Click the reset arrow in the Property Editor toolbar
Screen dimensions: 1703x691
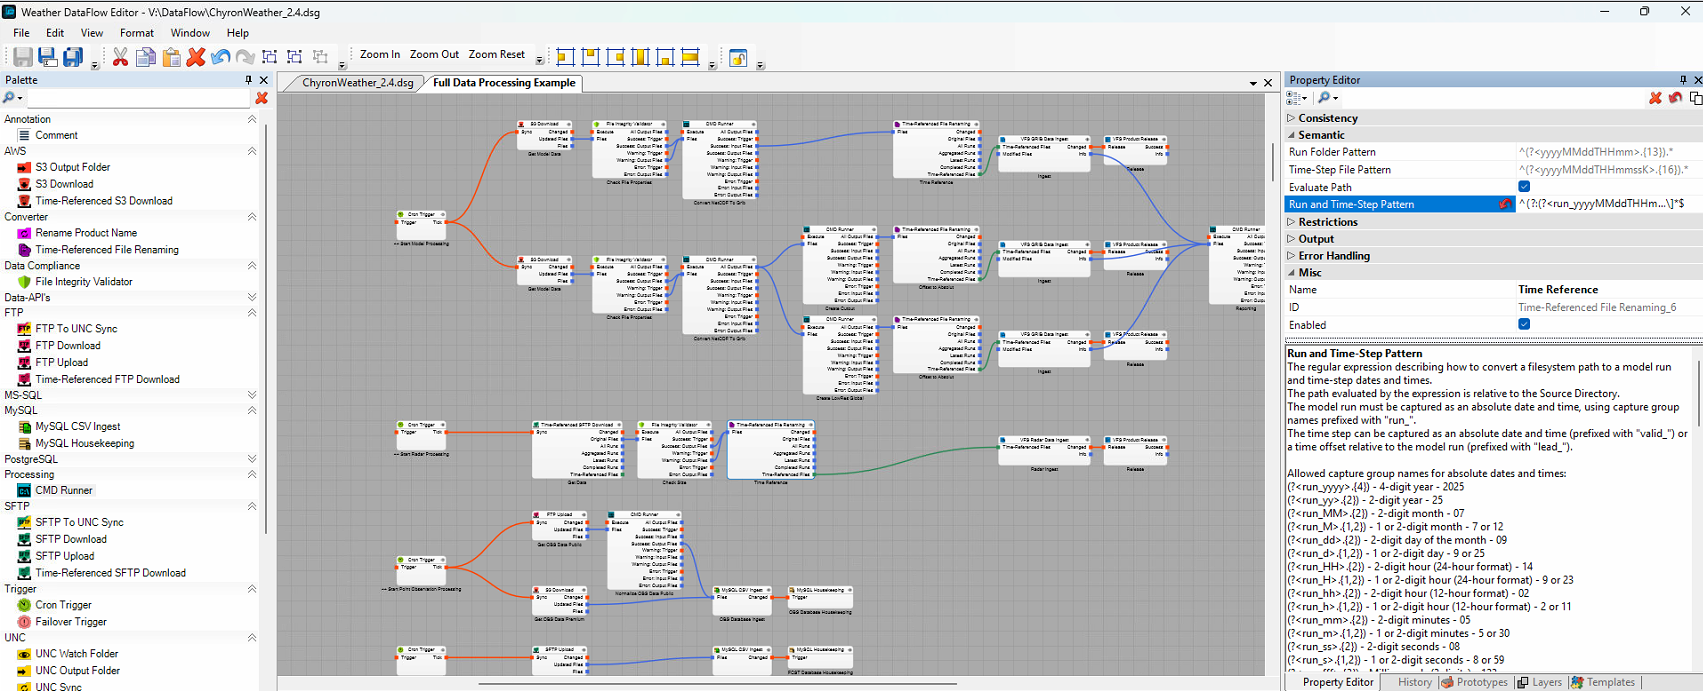click(x=1675, y=98)
